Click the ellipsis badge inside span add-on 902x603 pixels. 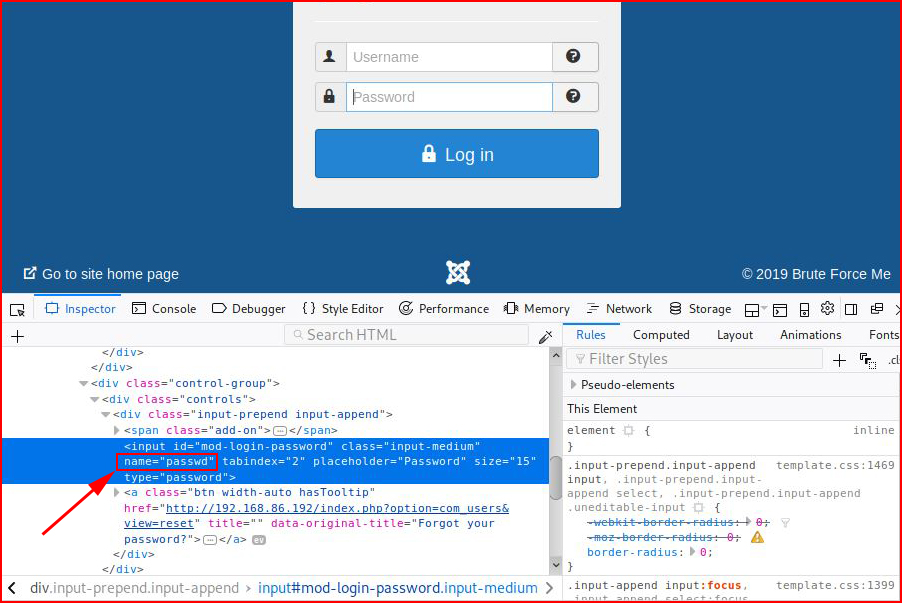click(x=280, y=431)
